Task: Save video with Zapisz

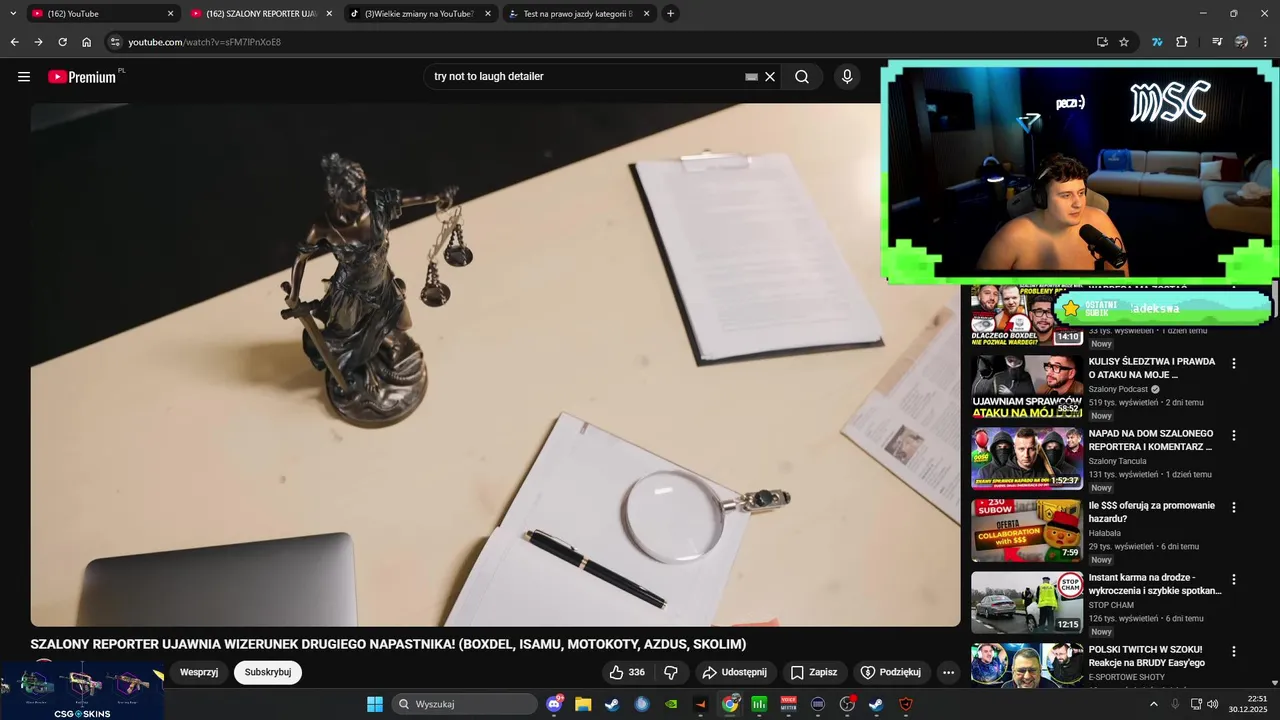Action: click(x=815, y=673)
